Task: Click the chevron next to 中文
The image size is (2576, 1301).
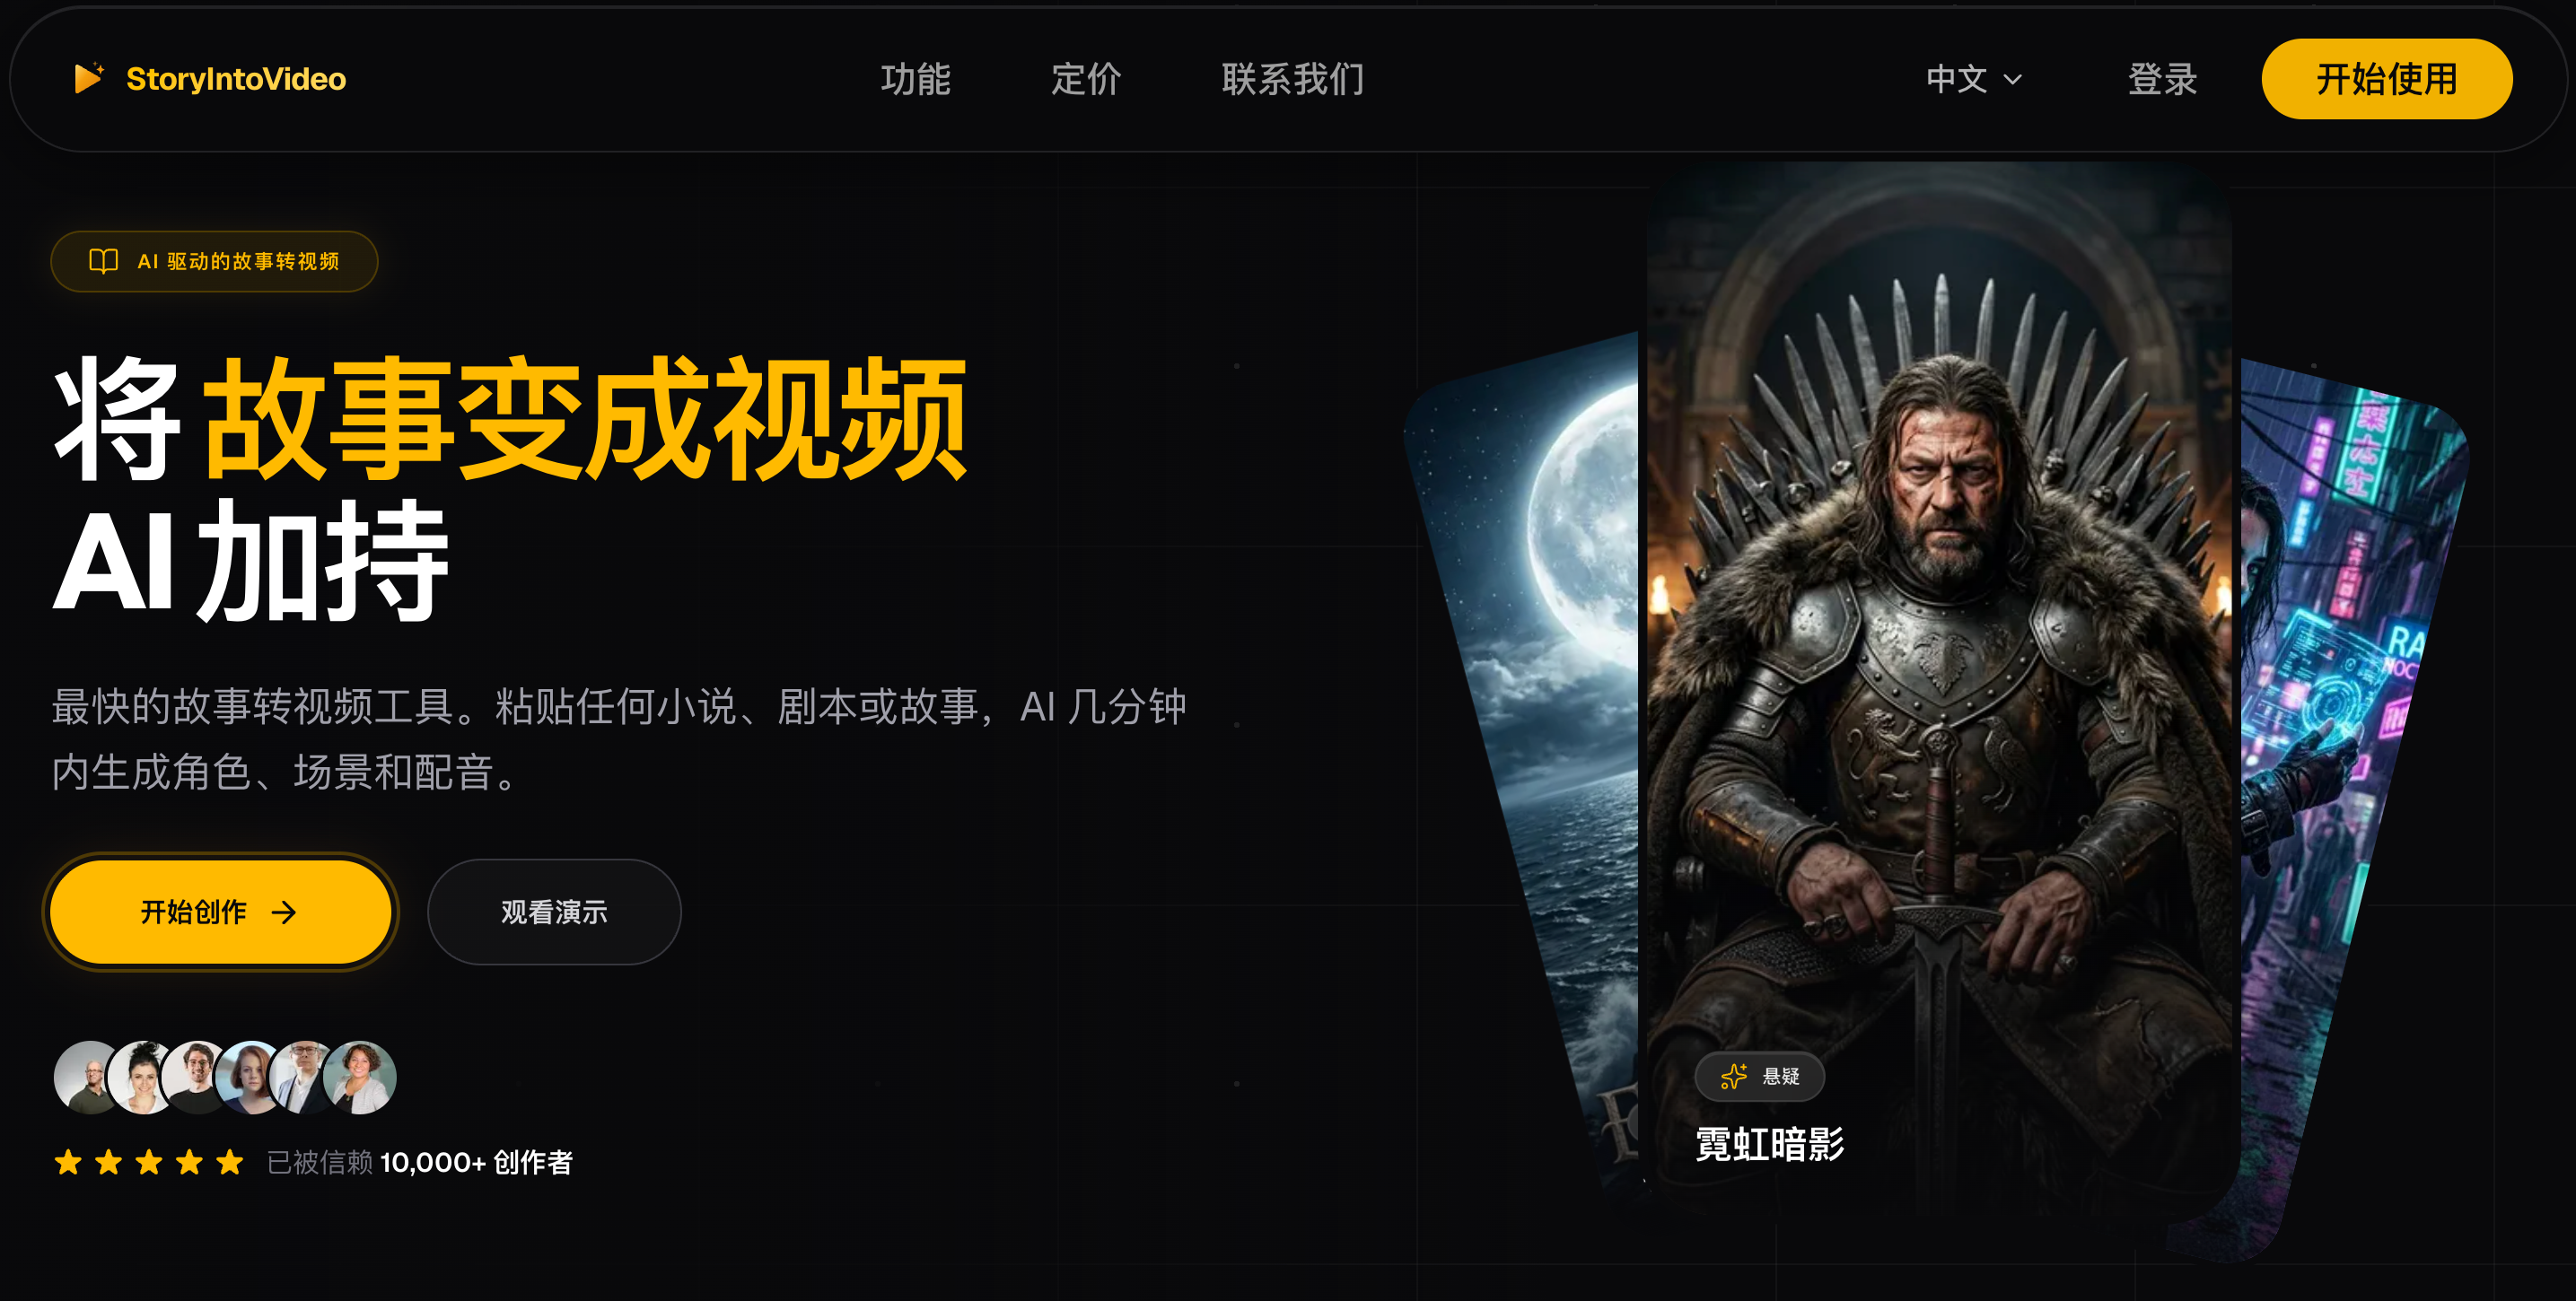Action: 2013,80
